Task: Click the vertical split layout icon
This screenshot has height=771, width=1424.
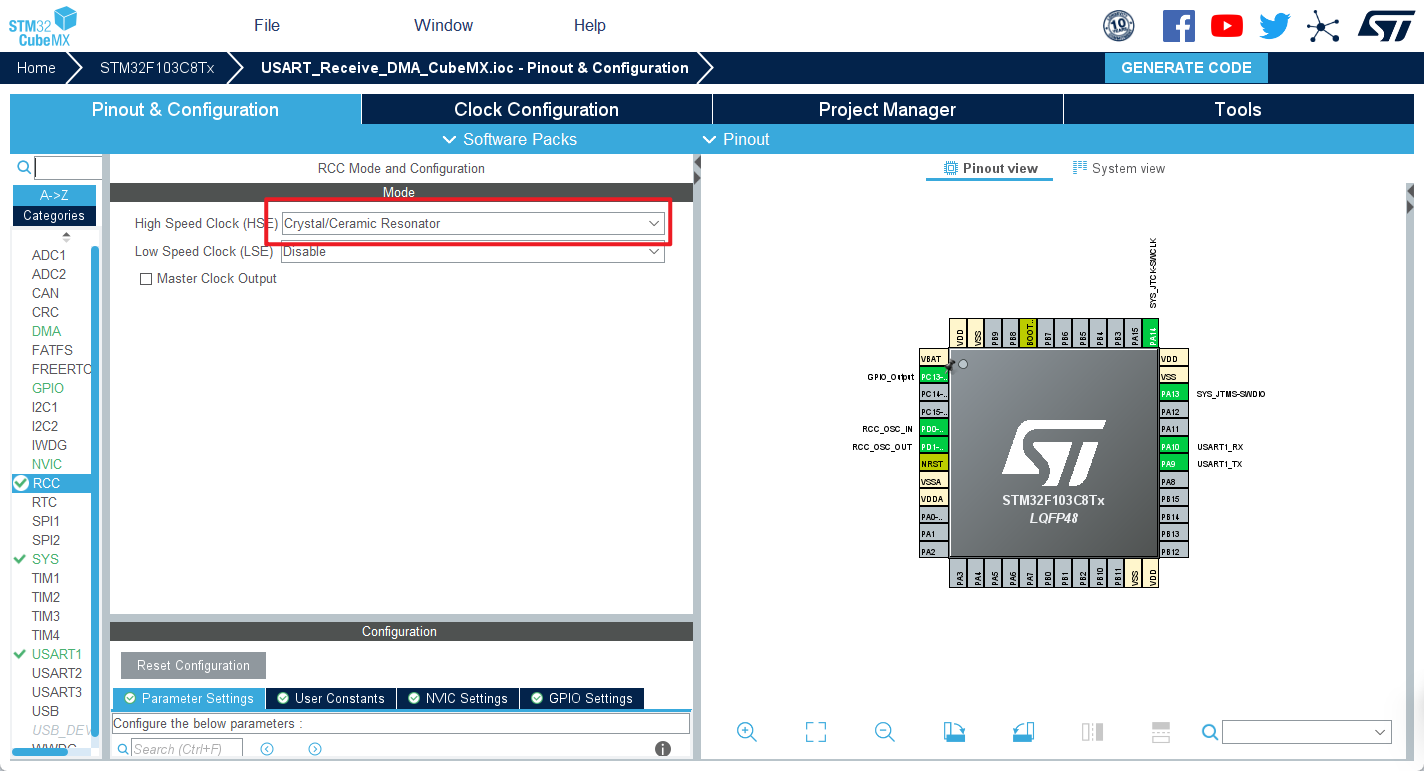Action: [x=1092, y=732]
